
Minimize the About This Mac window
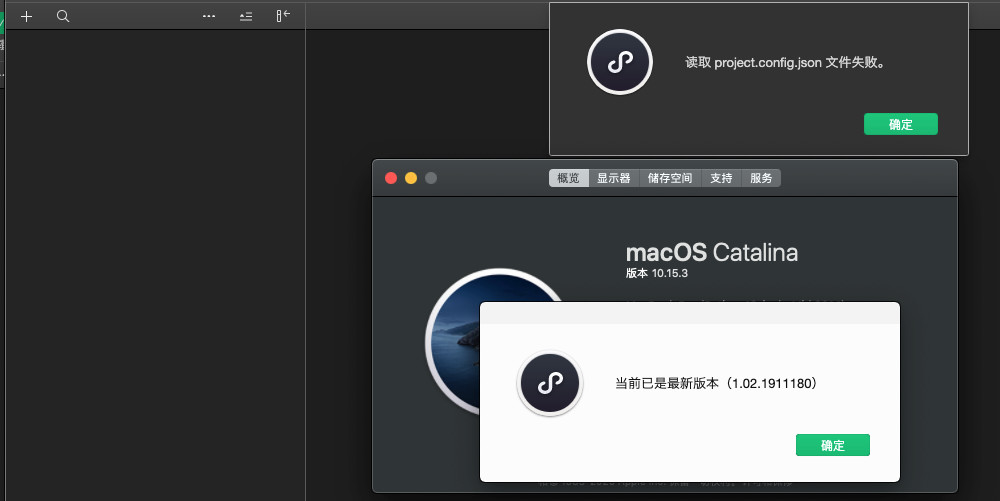point(411,178)
